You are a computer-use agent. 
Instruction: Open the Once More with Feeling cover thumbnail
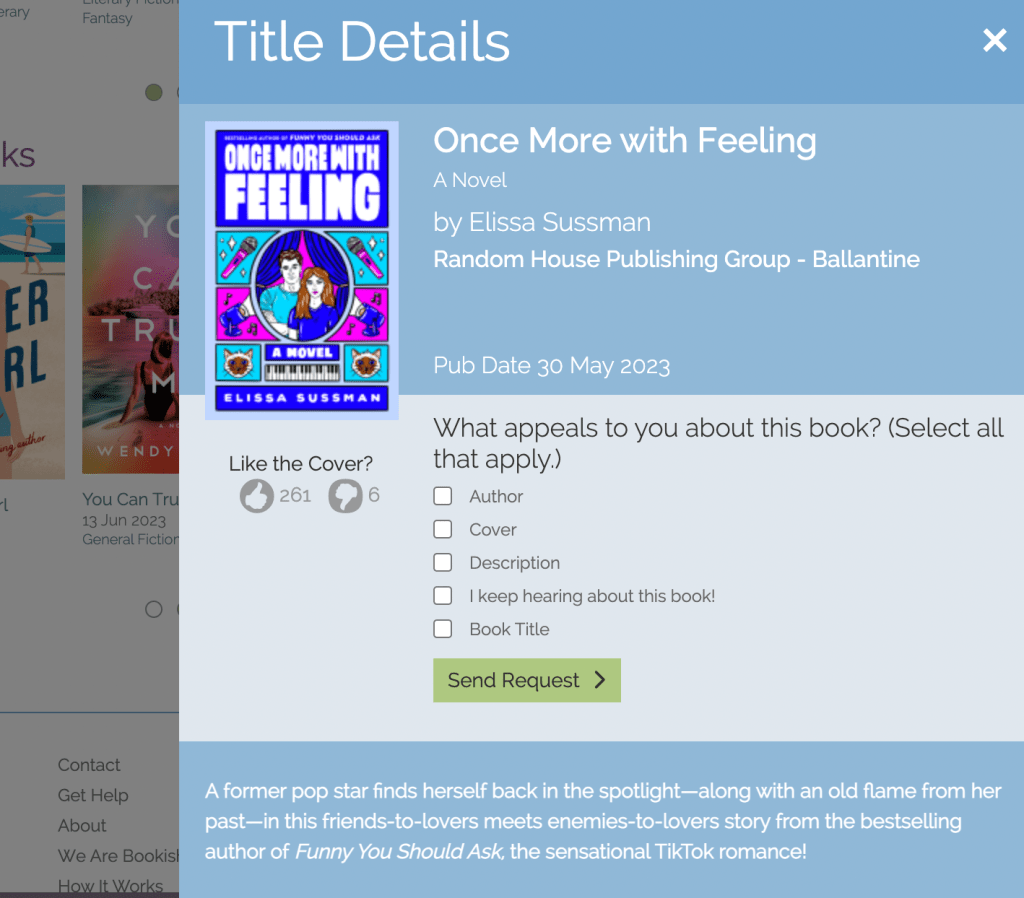[301, 270]
